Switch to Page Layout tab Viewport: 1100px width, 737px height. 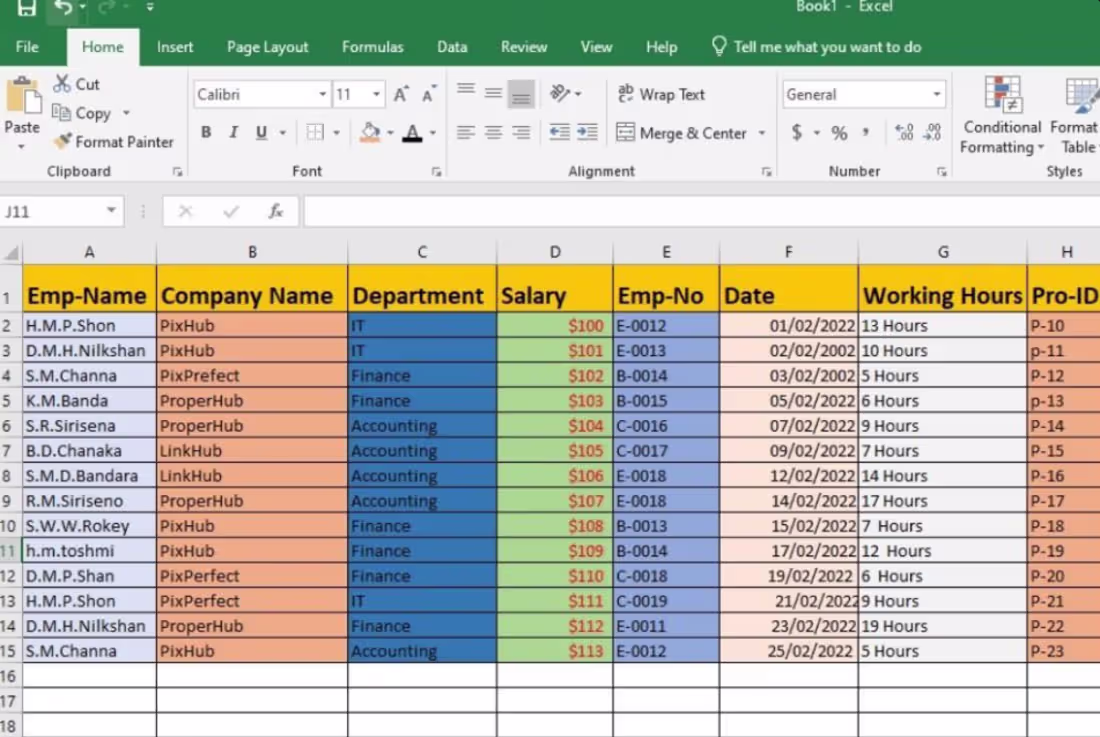point(267,47)
